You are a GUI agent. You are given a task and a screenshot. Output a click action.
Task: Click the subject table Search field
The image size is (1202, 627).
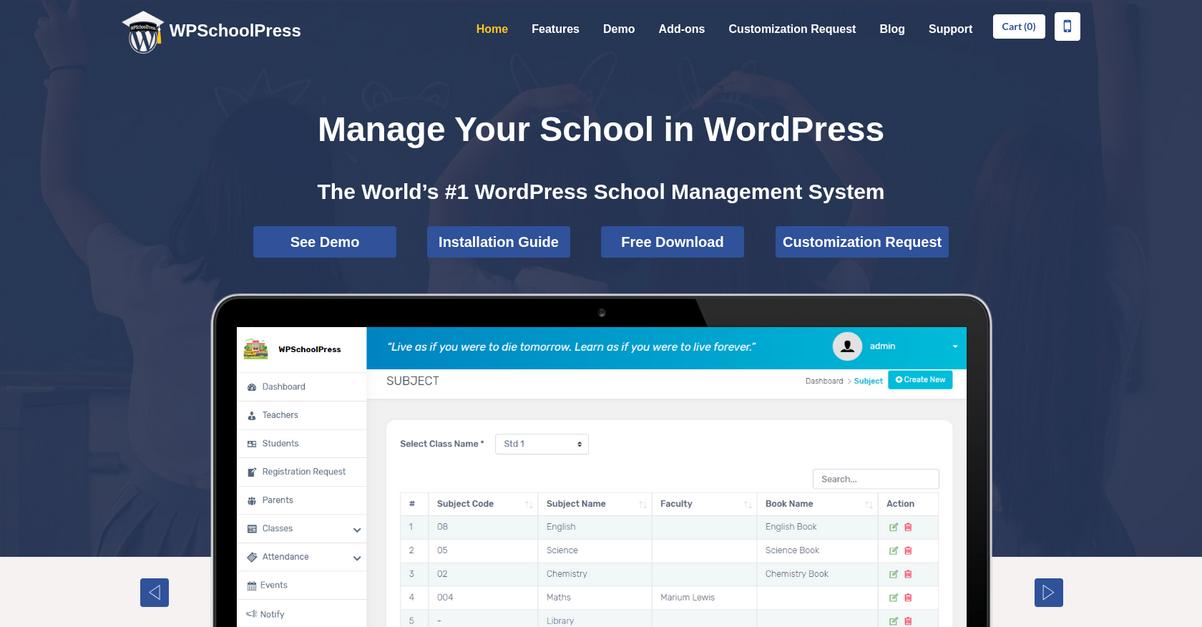click(x=876, y=479)
